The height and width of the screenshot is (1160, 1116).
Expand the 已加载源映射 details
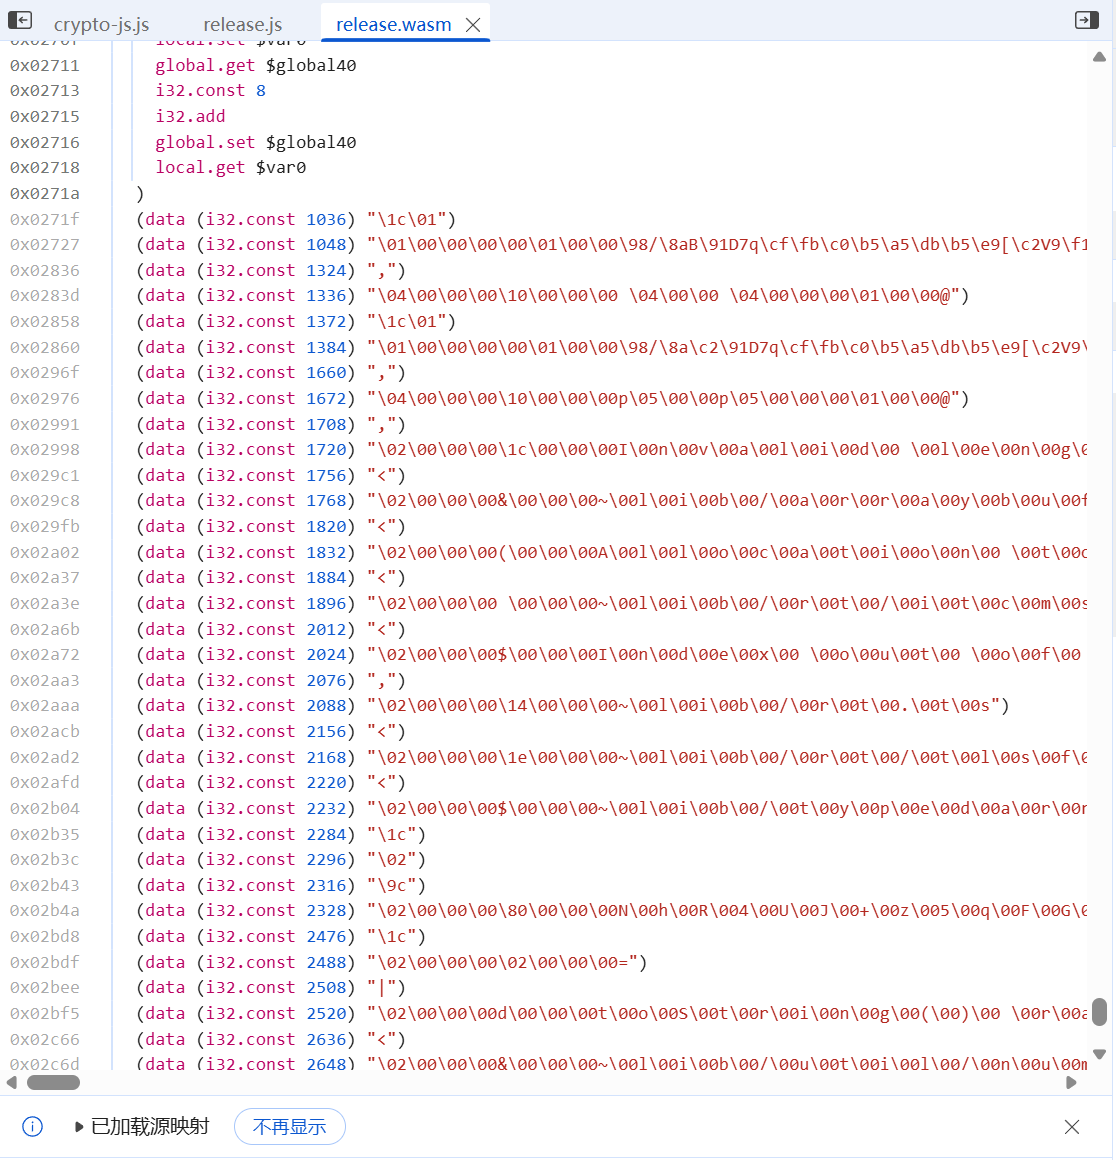point(79,1127)
